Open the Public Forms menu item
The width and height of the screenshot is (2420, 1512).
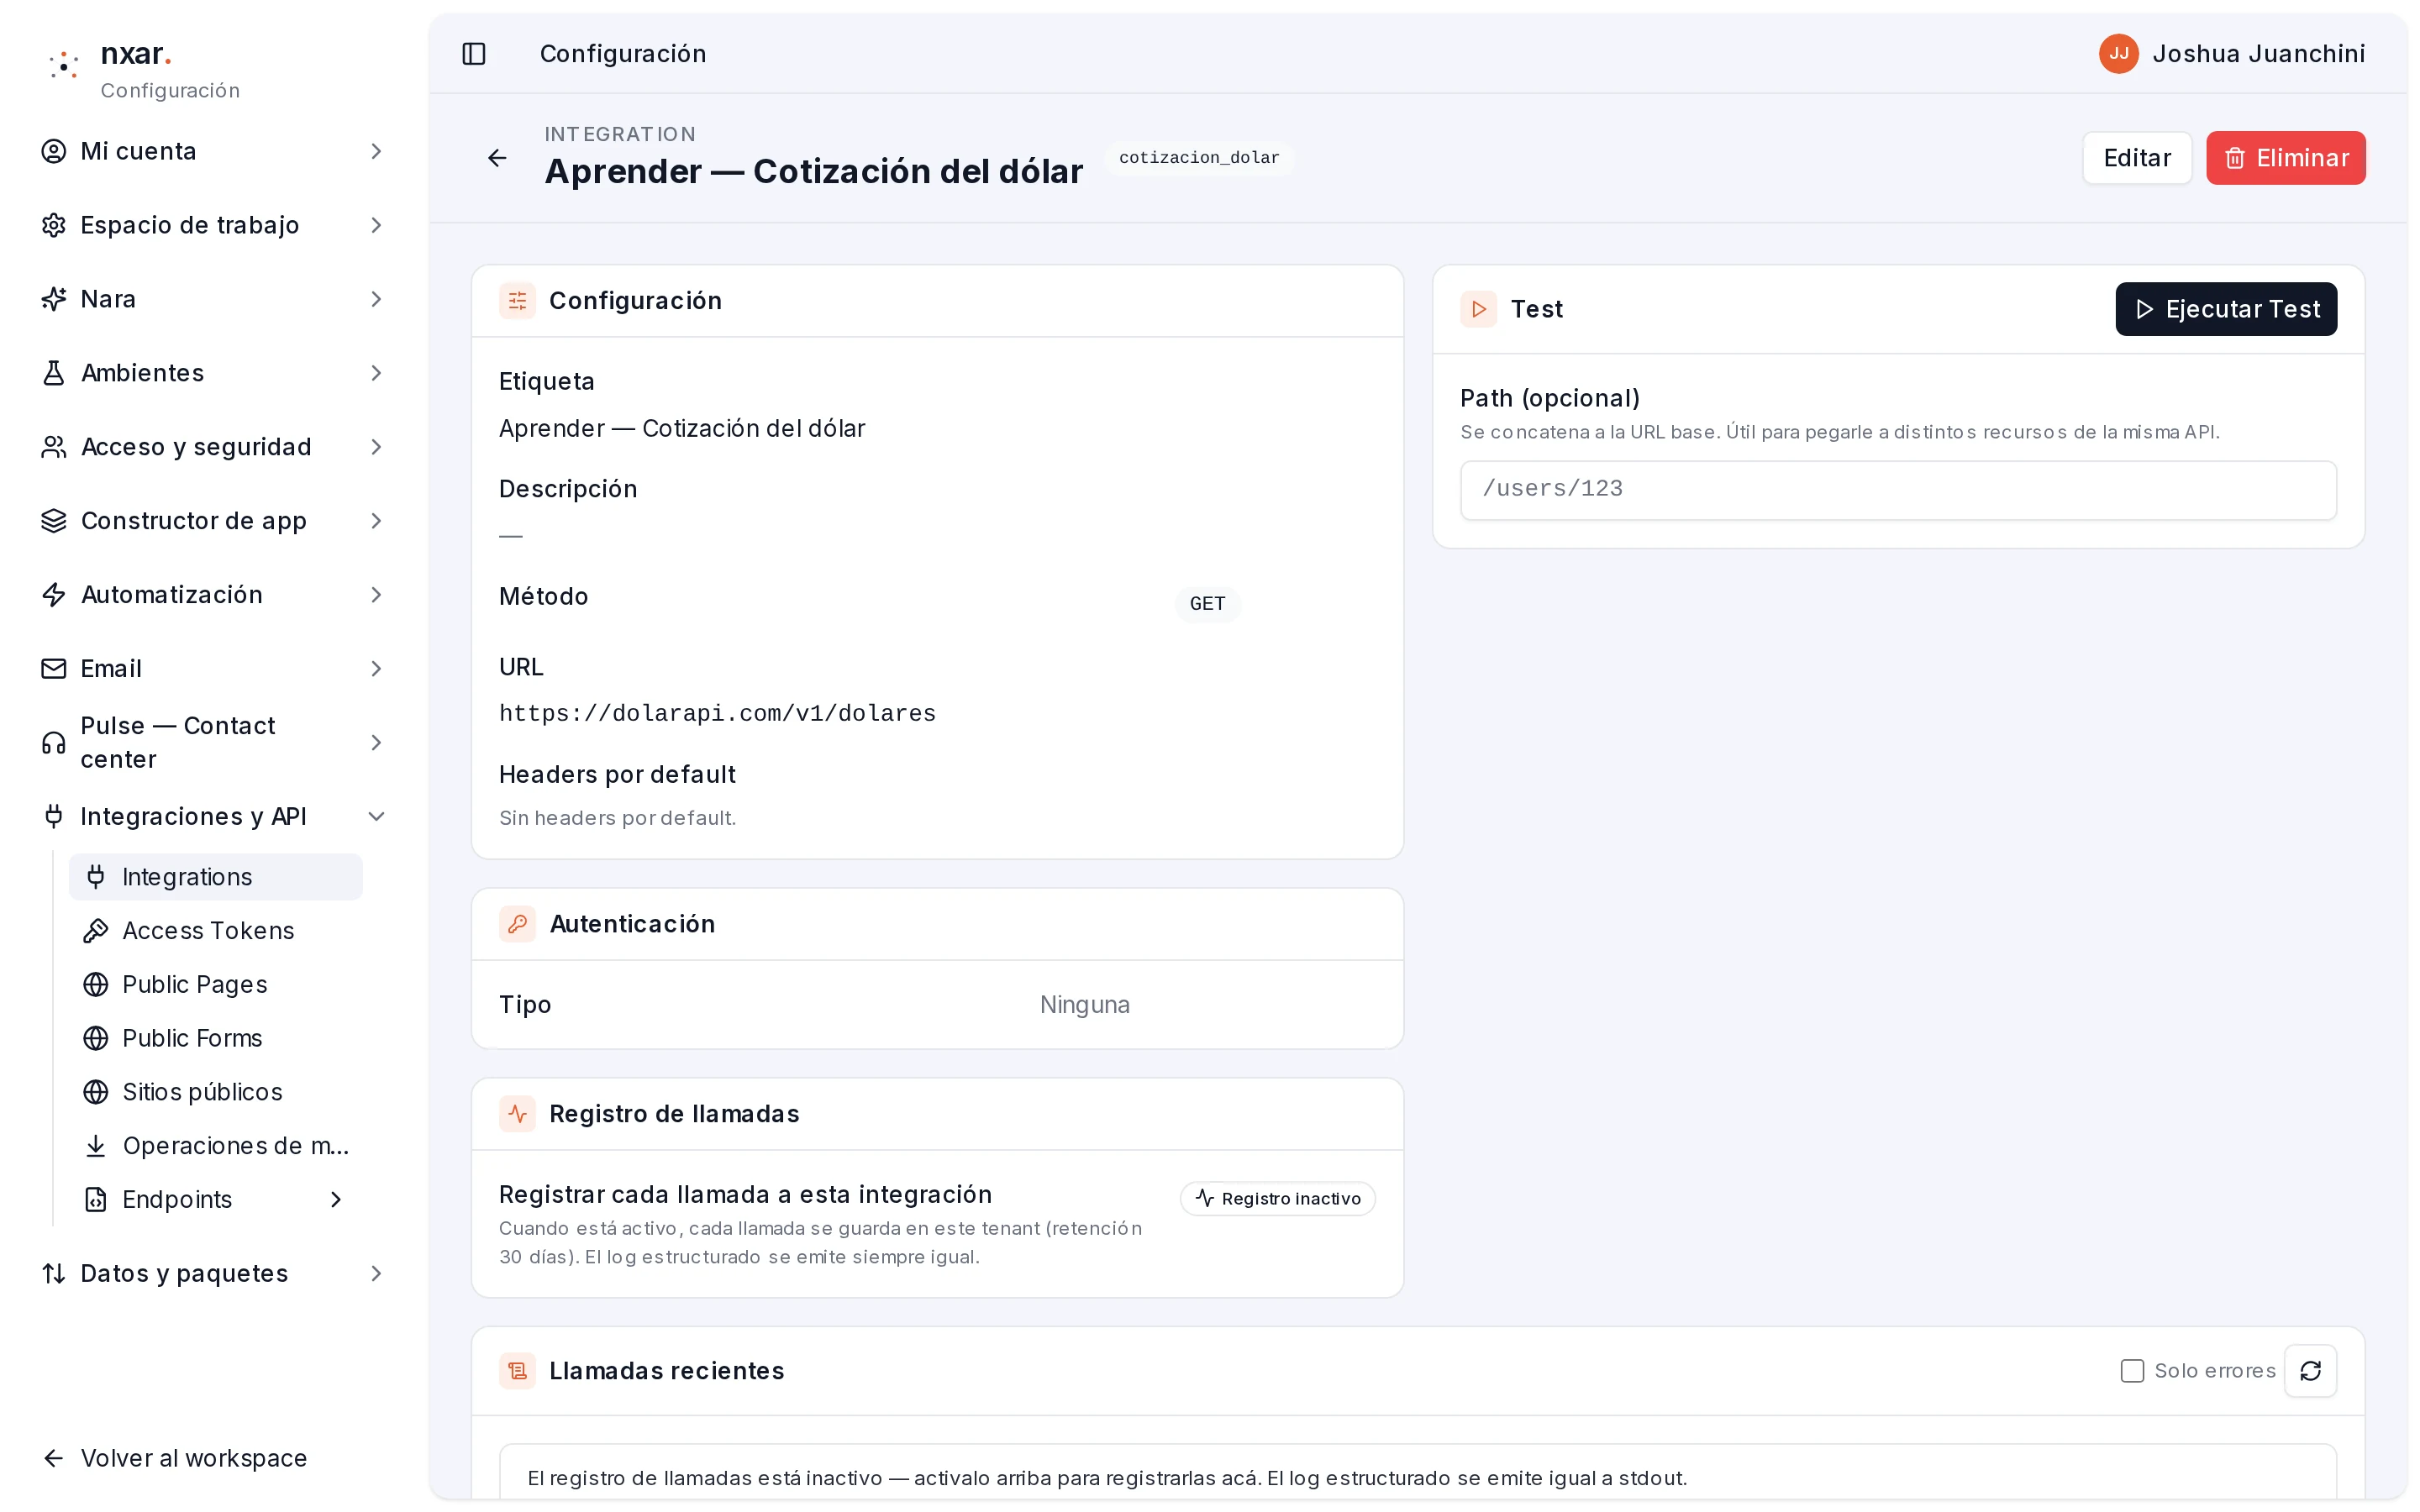(x=216, y=1039)
